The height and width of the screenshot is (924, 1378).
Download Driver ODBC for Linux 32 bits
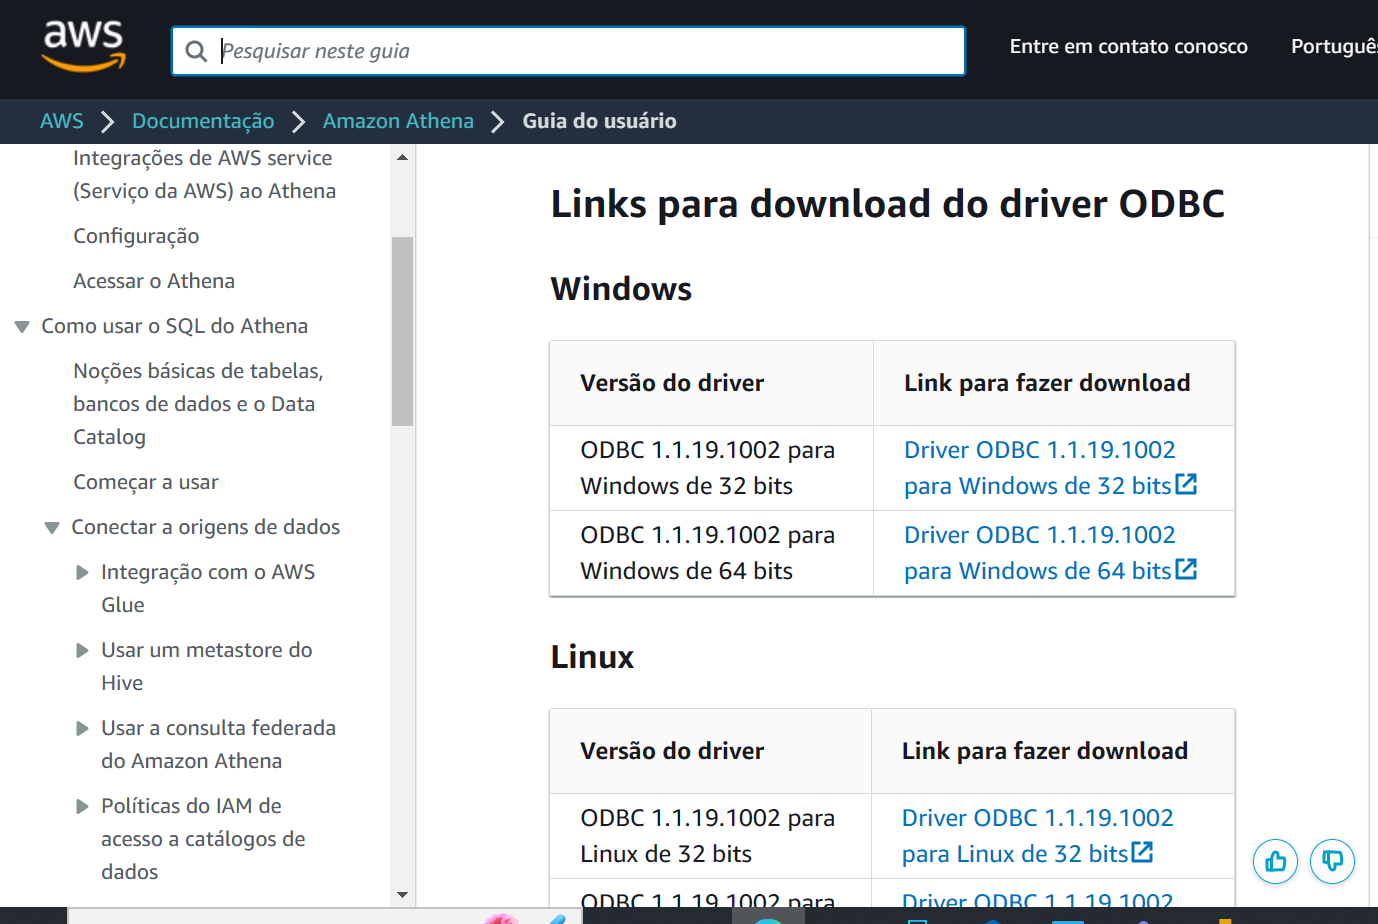click(1037, 836)
